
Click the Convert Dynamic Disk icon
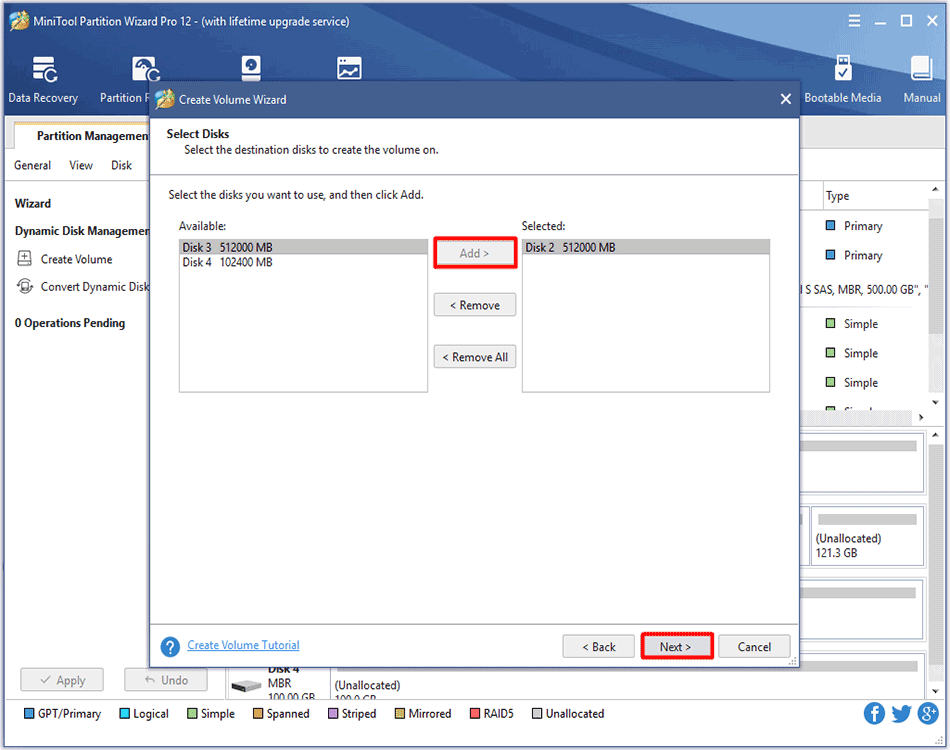point(25,286)
